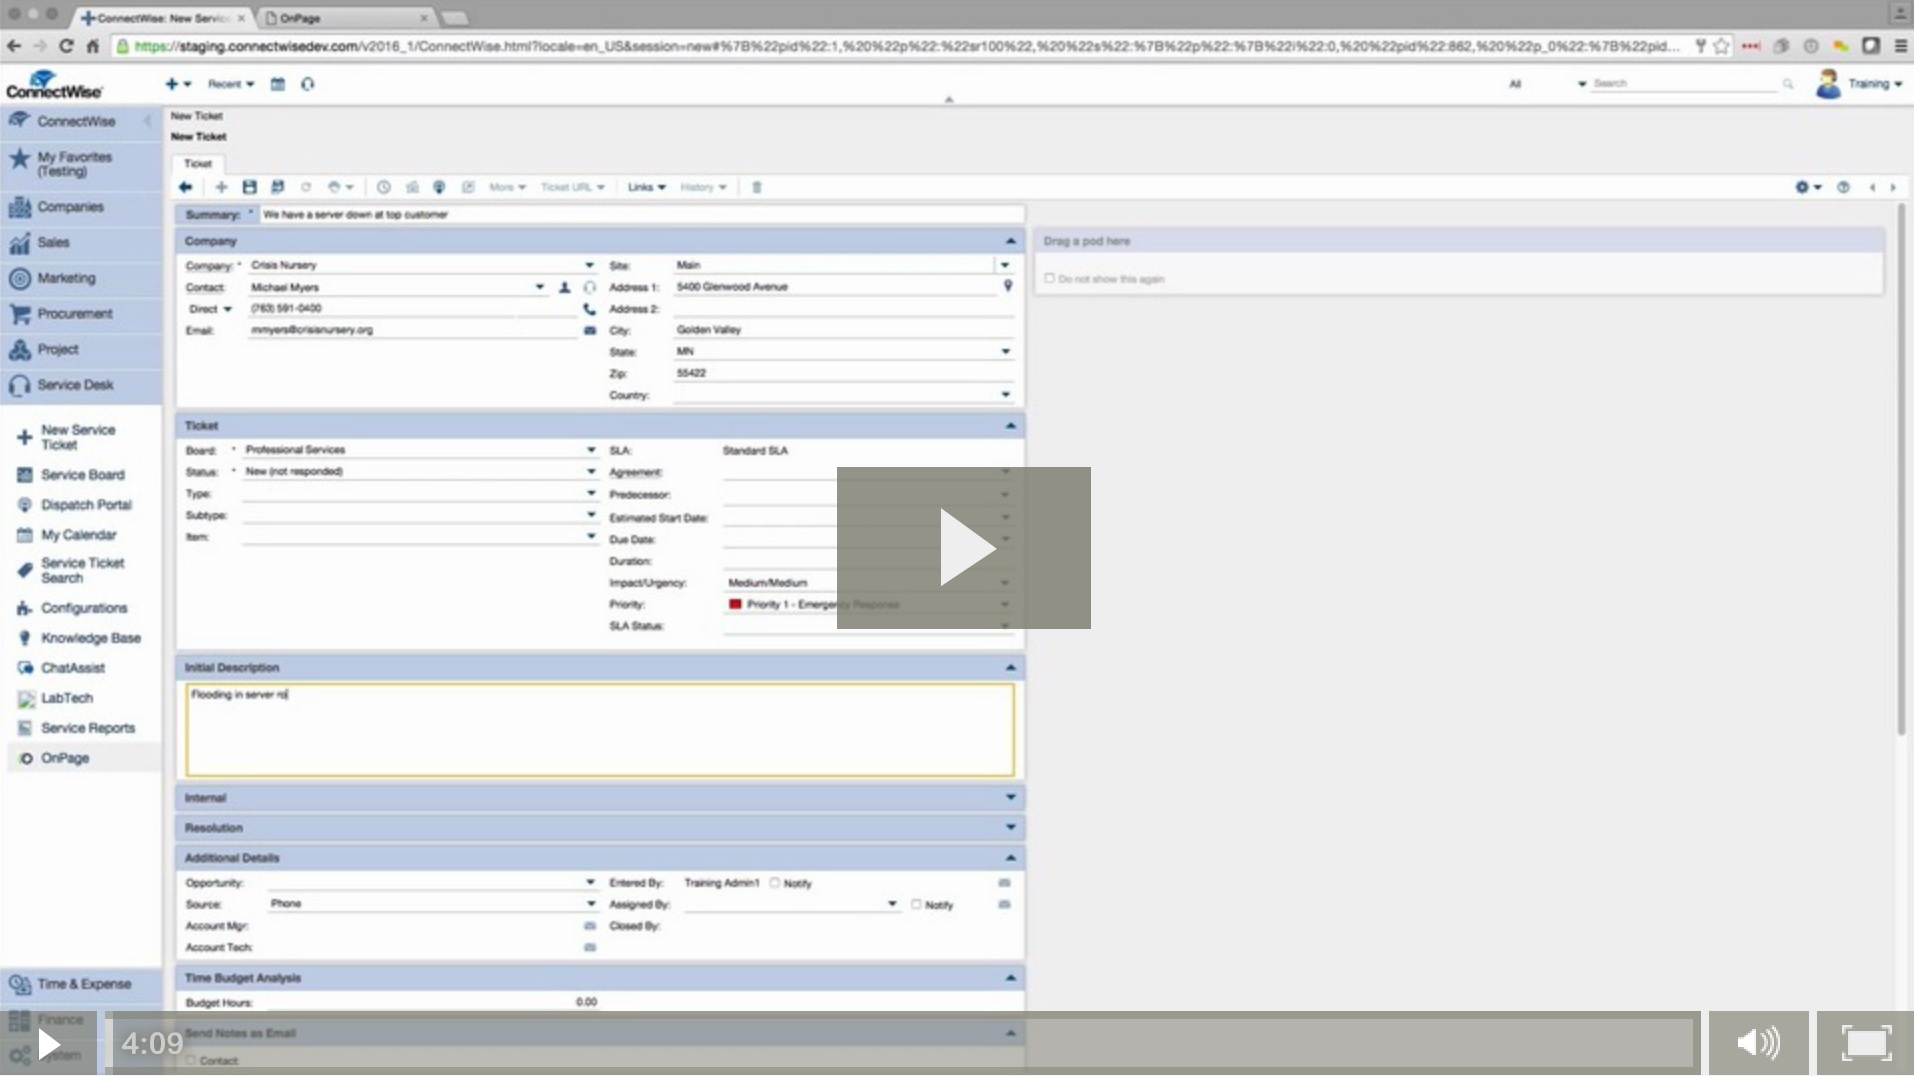The image size is (1914, 1076).
Task: Open the Source dropdown showing Phone
Action: [x=590, y=903]
